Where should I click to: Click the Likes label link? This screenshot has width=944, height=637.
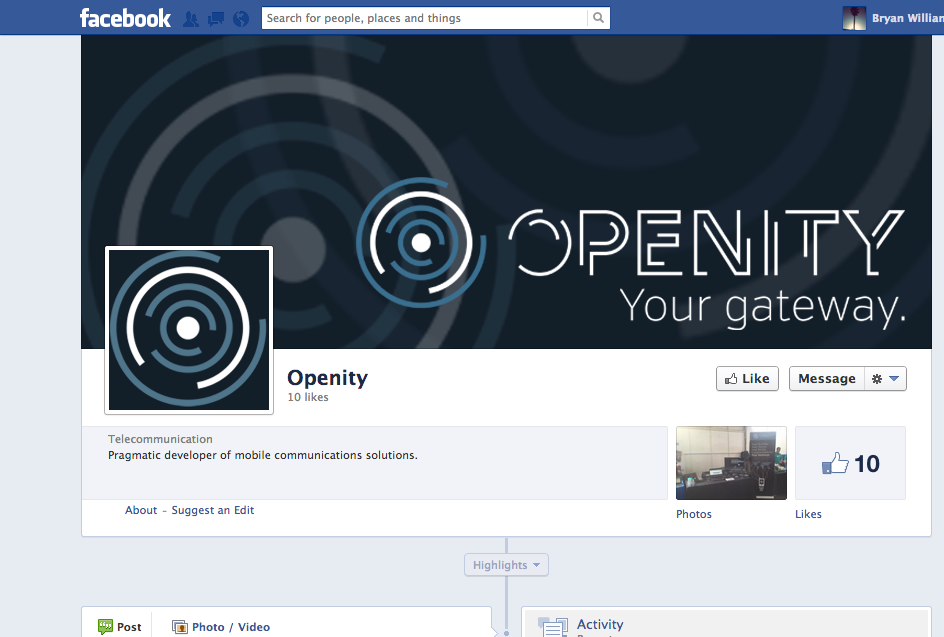pos(808,514)
